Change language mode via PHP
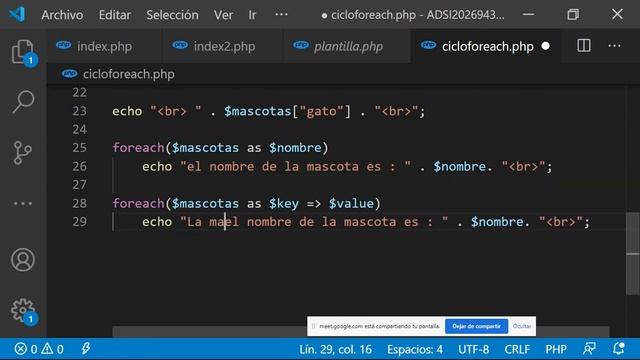Image resolution: width=640 pixels, height=360 pixels. pos(556,349)
